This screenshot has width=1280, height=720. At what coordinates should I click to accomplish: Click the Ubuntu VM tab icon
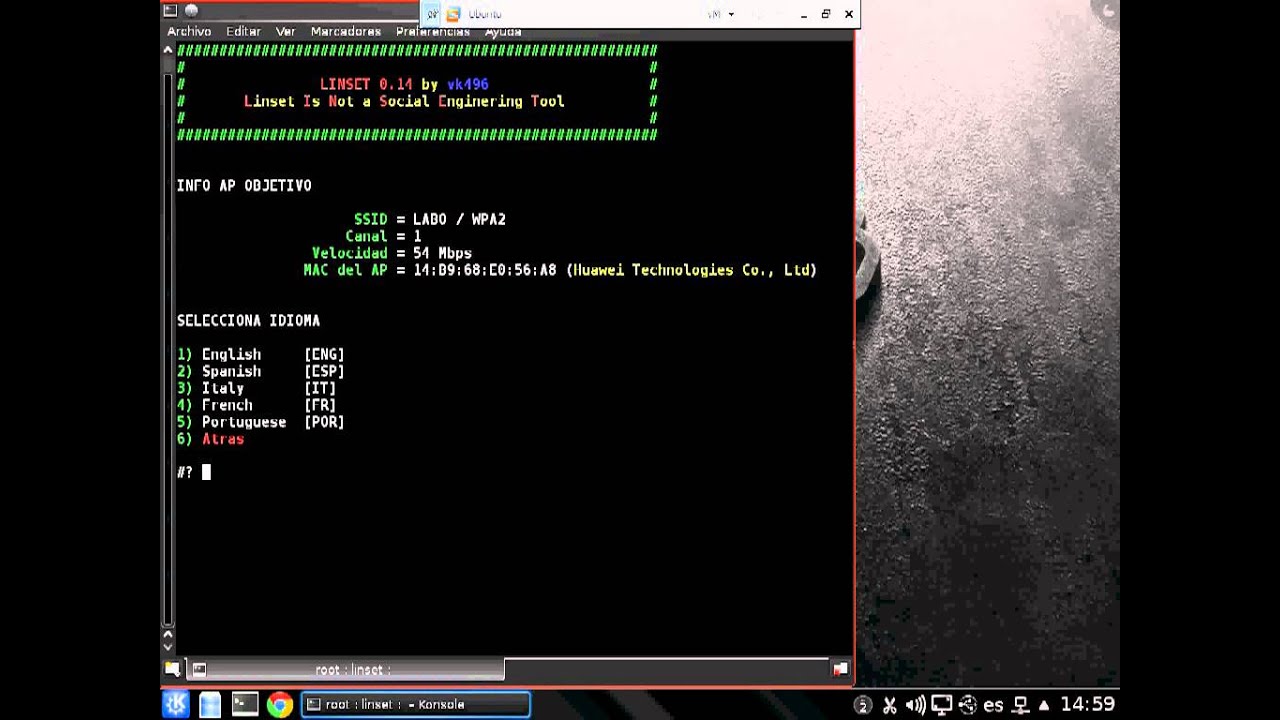[453, 14]
